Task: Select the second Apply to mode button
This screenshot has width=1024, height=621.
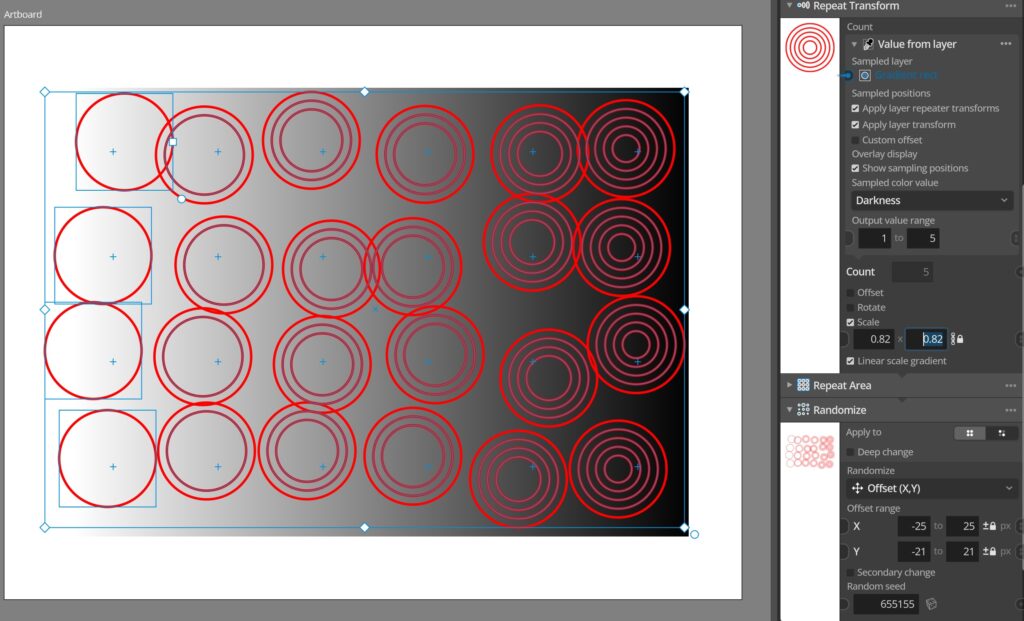Action: tap(1002, 433)
